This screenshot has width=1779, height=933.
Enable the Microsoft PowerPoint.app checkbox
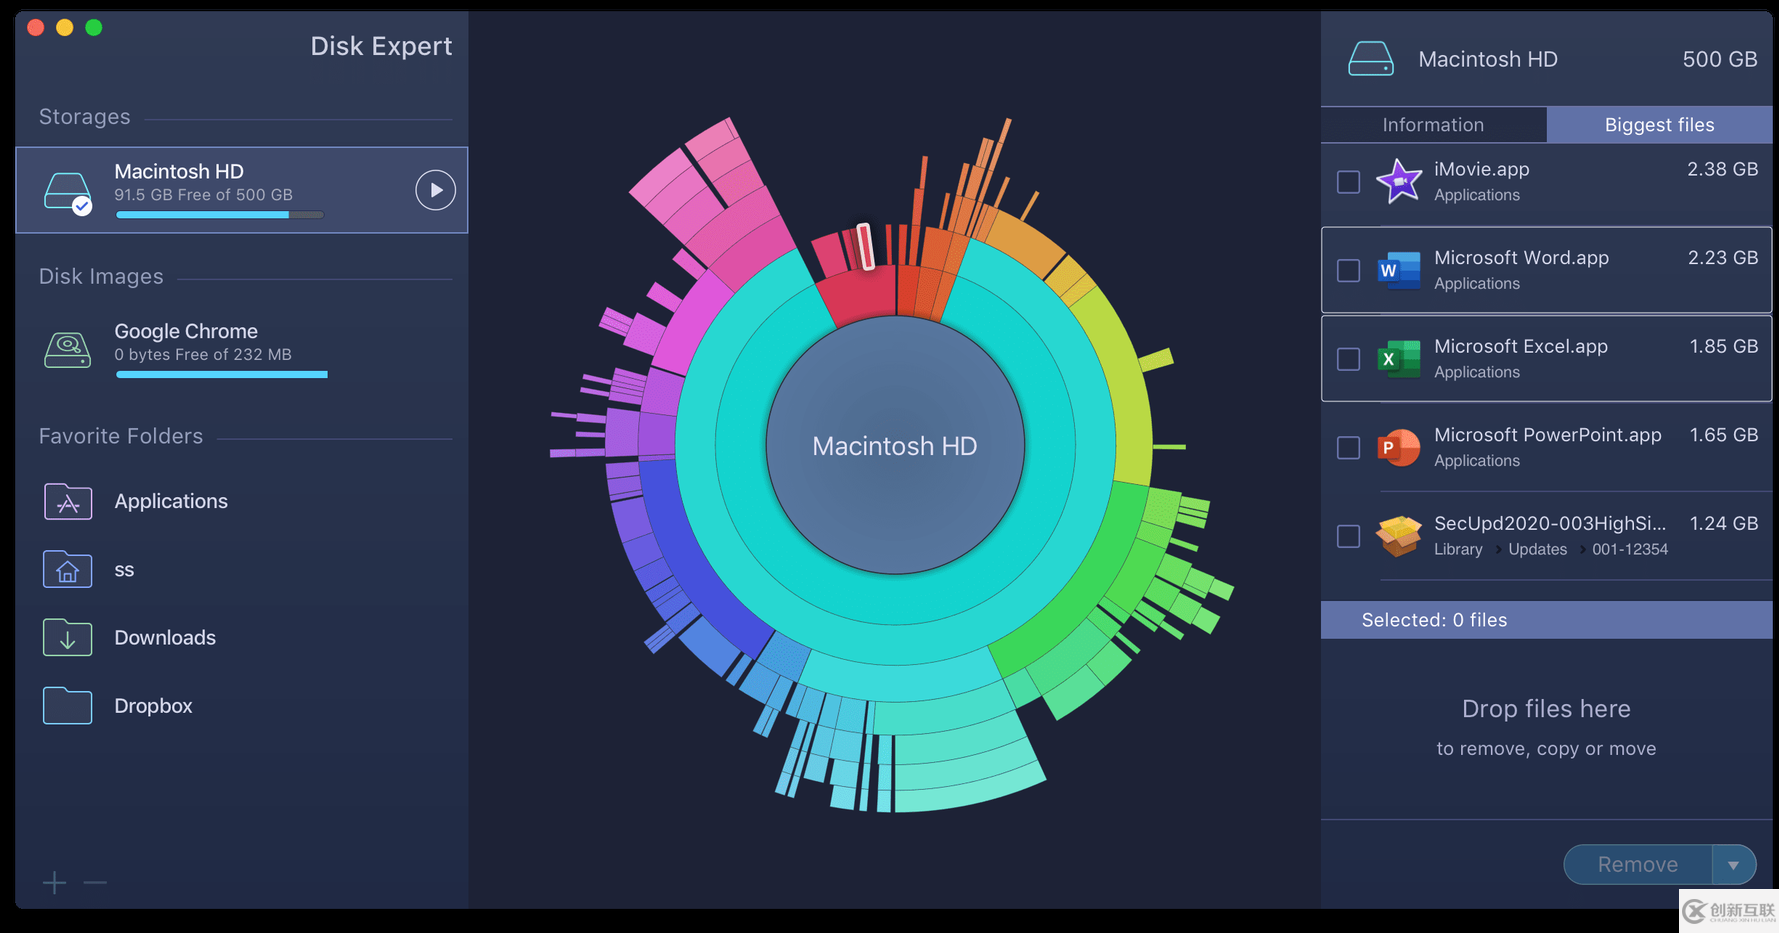click(x=1348, y=447)
